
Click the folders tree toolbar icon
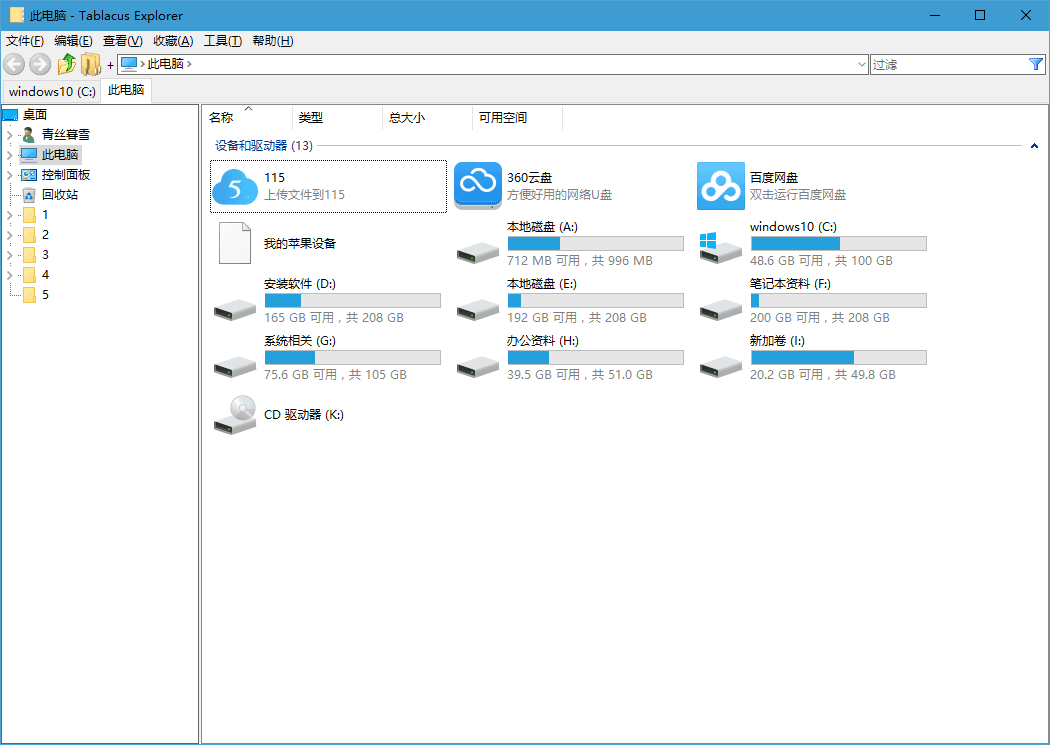[x=91, y=64]
